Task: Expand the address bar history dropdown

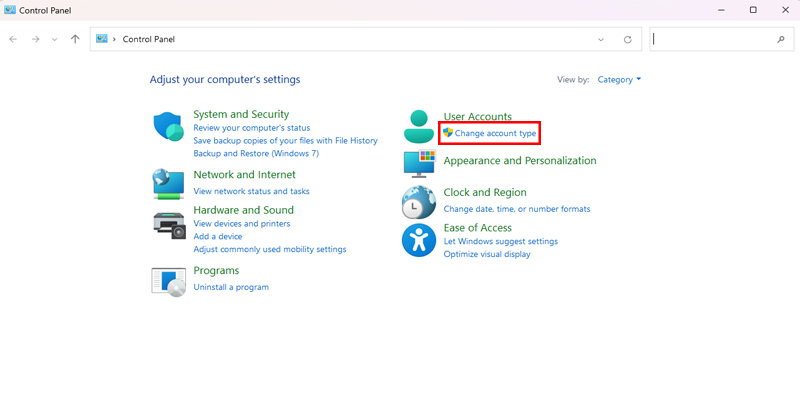Action: click(601, 39)
